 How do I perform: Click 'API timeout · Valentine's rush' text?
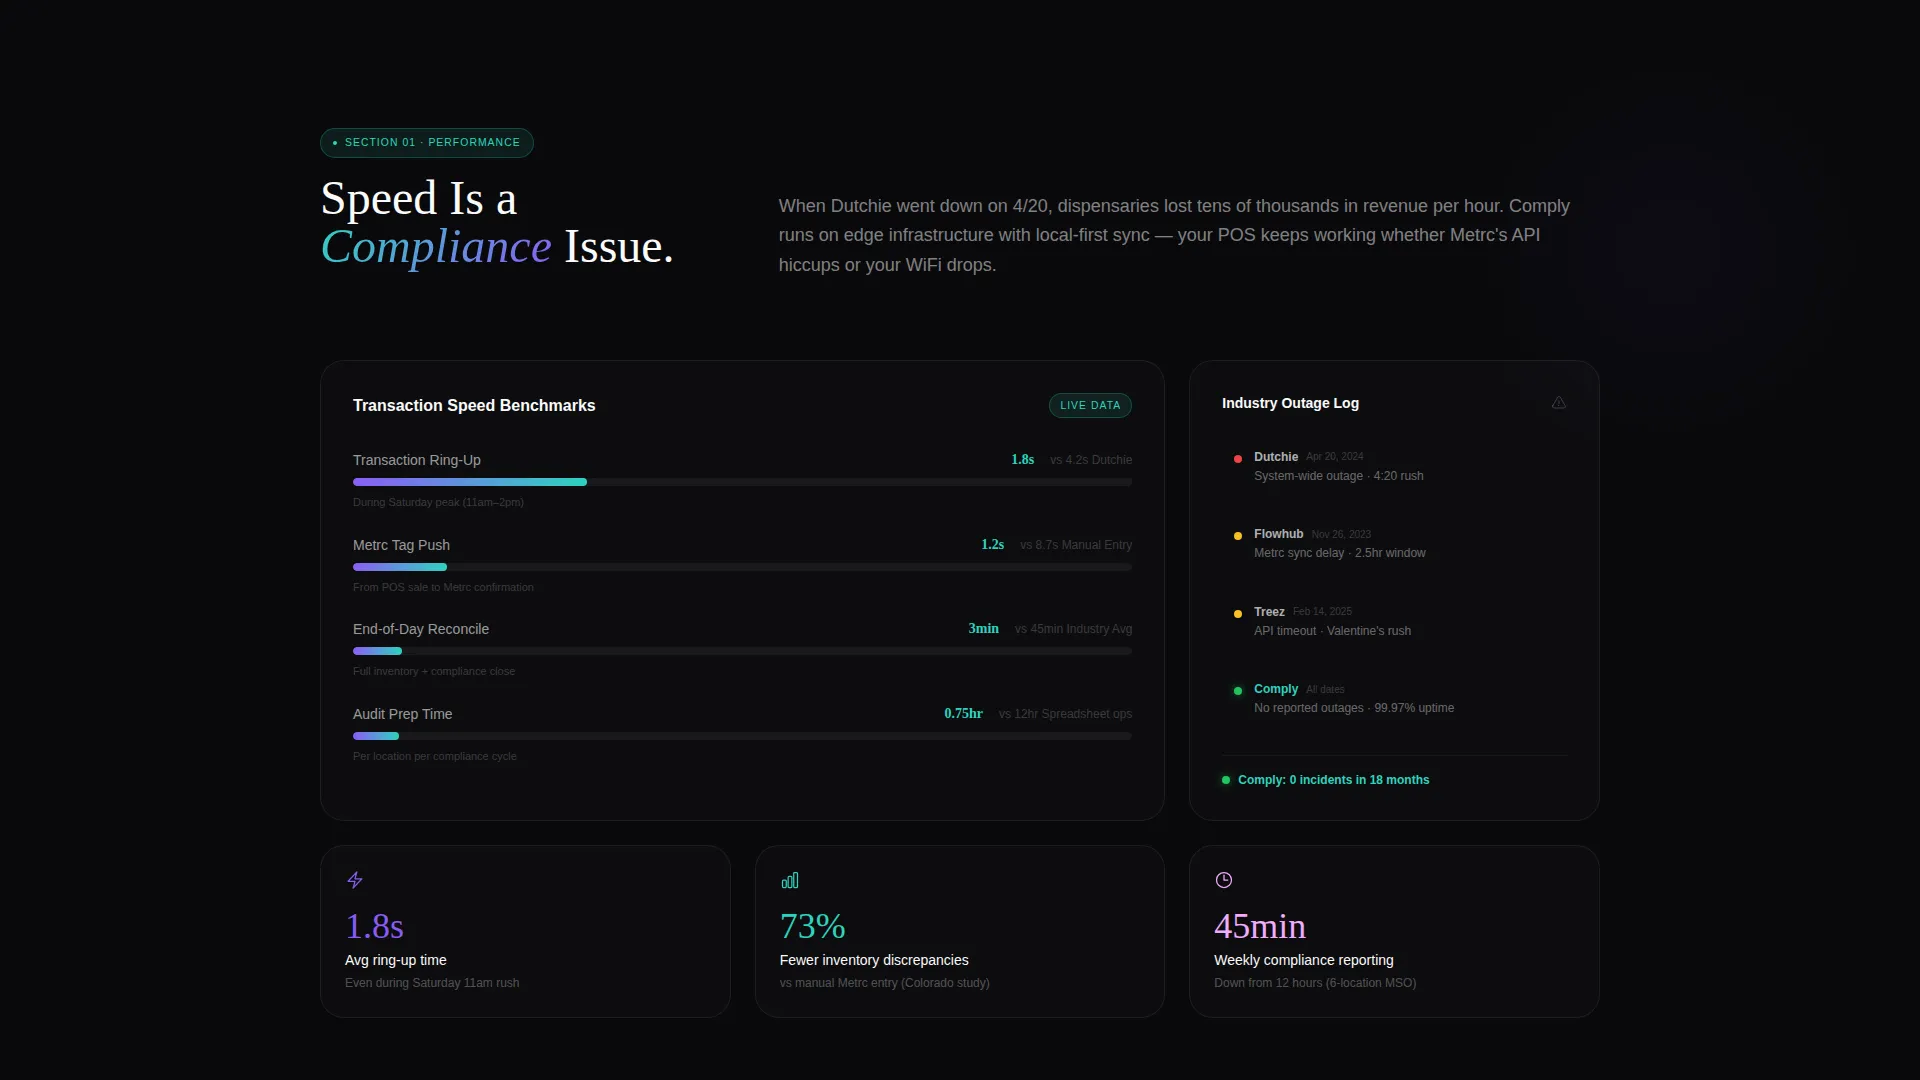(1332, 631)
